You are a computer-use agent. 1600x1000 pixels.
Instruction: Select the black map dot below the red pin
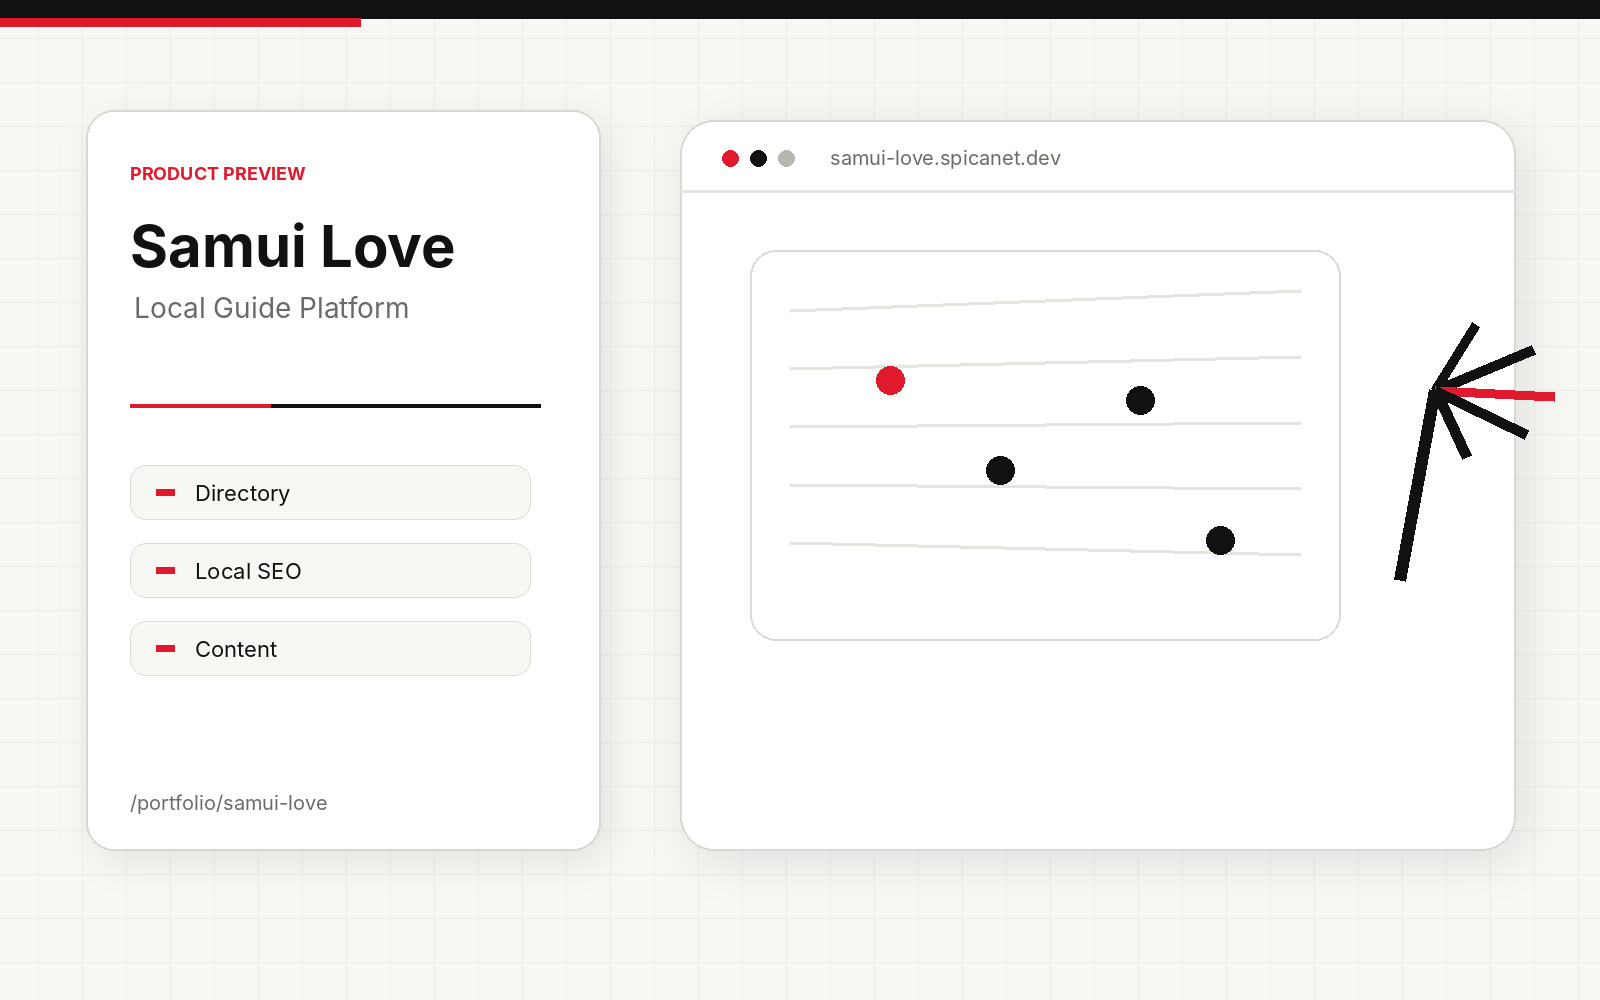pyautogui.click(x=1000, y=470)
